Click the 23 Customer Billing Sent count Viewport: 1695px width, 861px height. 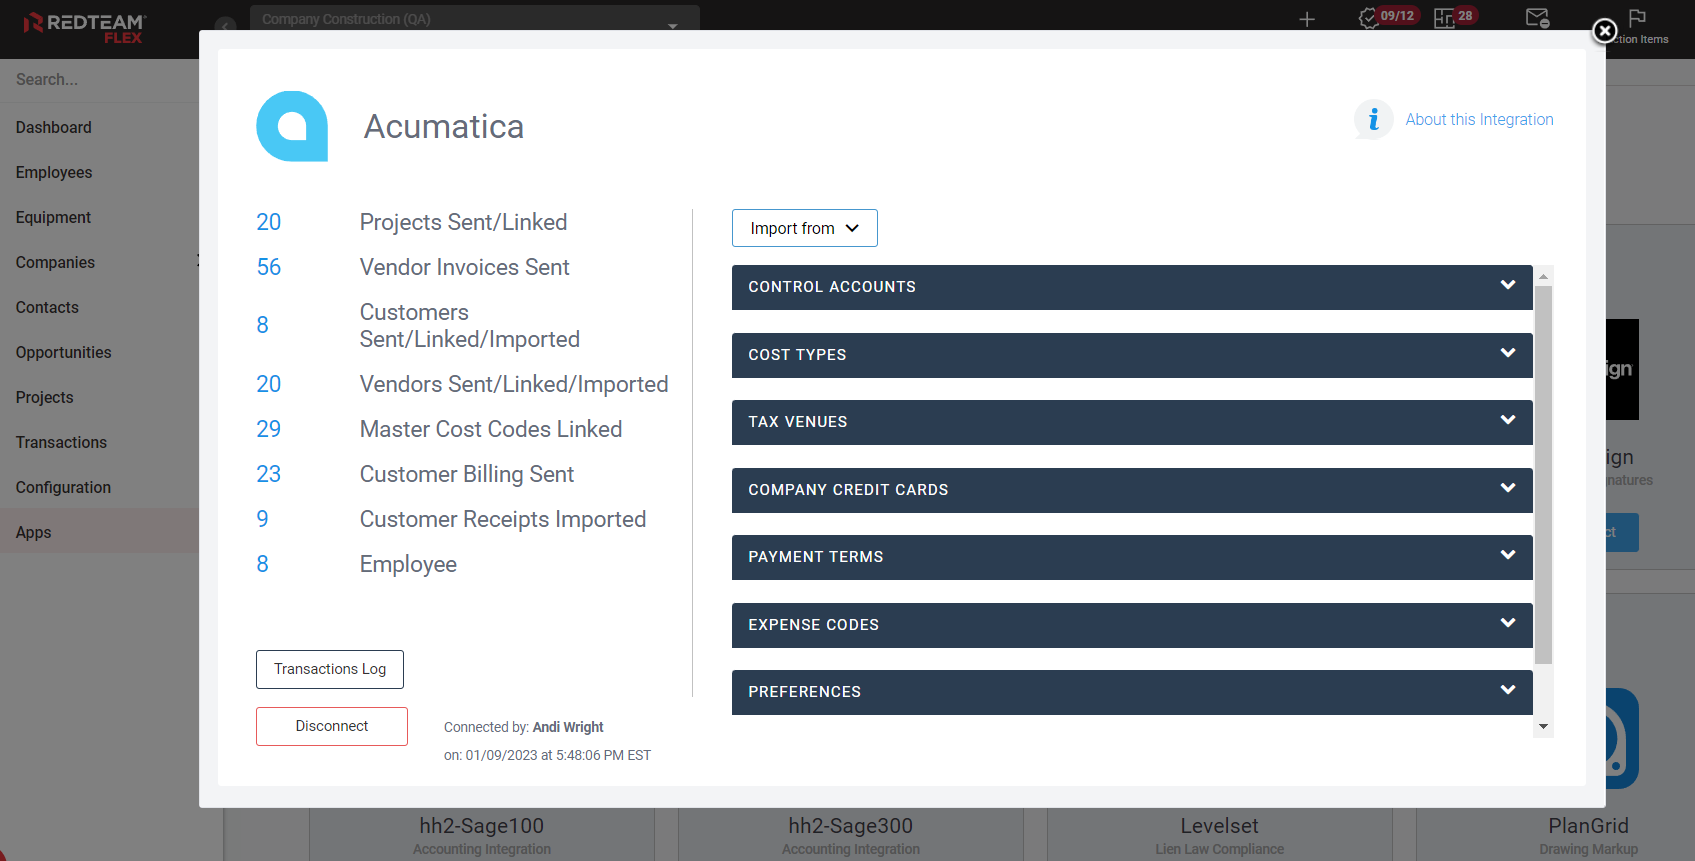[268, 474]
